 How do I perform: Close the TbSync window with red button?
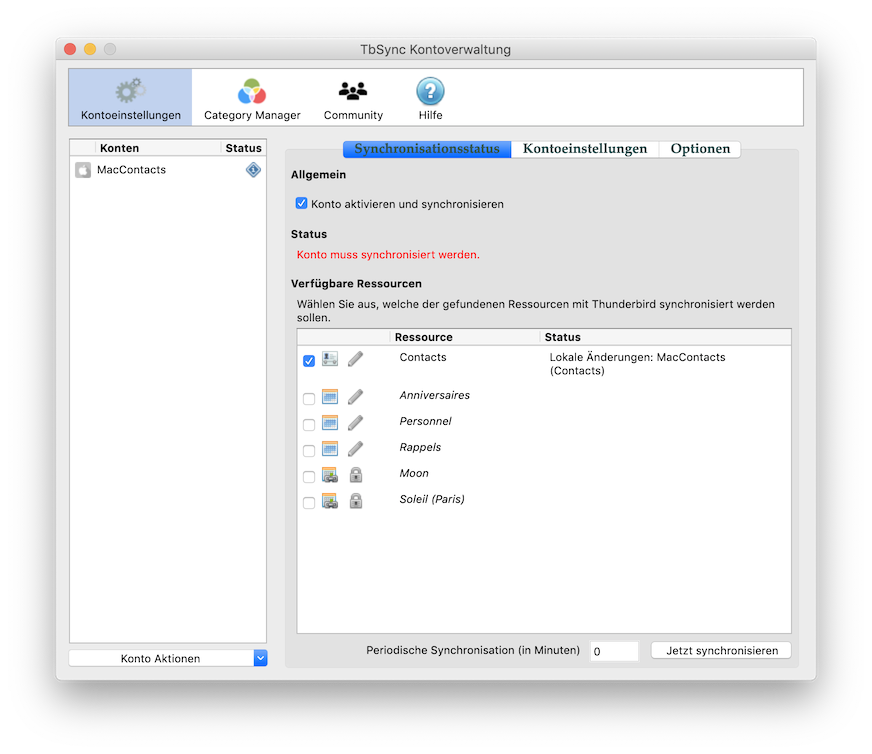[70, 49]
